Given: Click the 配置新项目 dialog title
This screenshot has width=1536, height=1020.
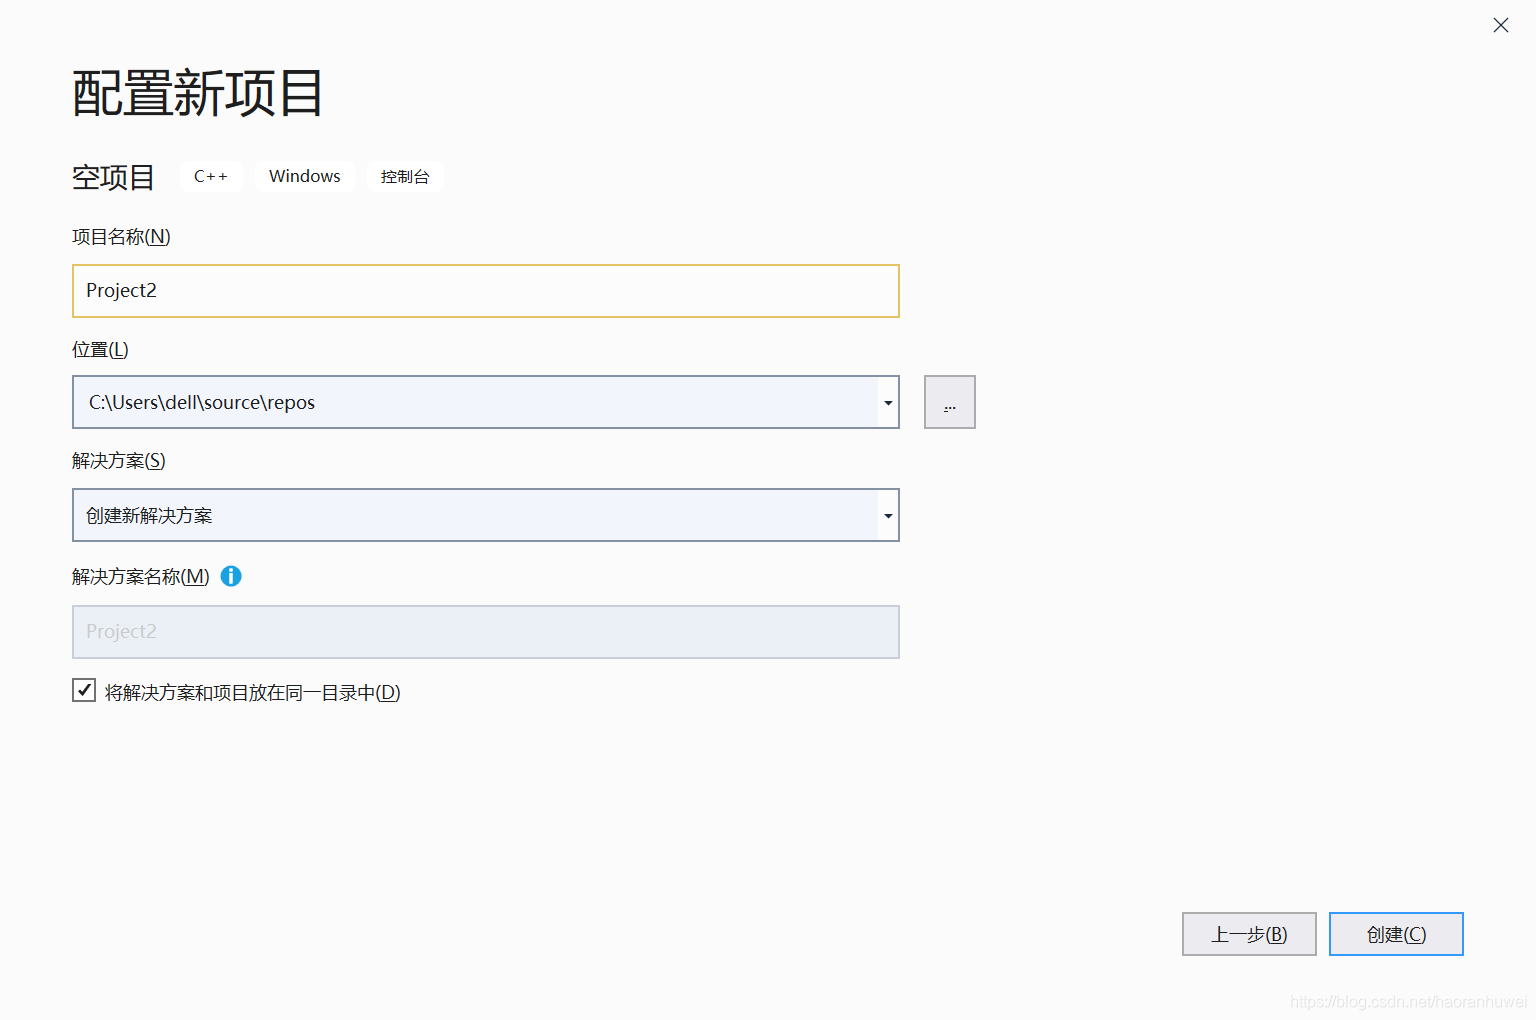Looking at the screenshot, I should (196, 92).
